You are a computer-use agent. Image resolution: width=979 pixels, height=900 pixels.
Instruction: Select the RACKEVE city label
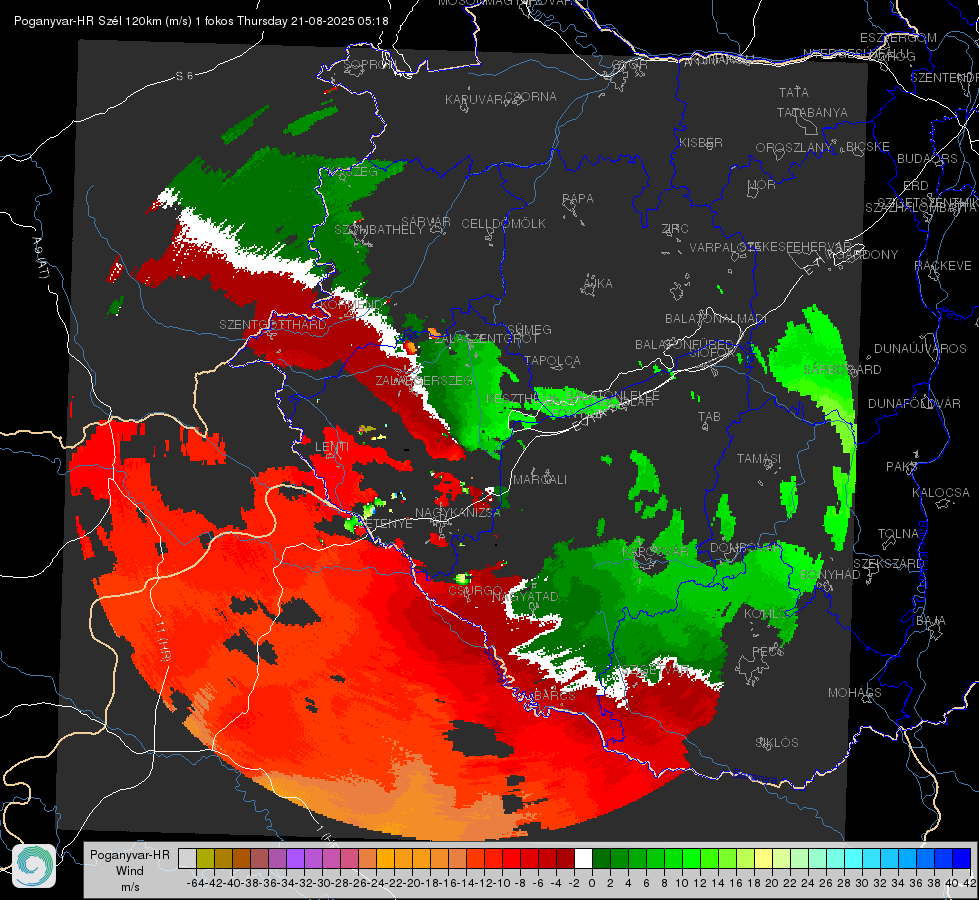[x=943, y=266]
